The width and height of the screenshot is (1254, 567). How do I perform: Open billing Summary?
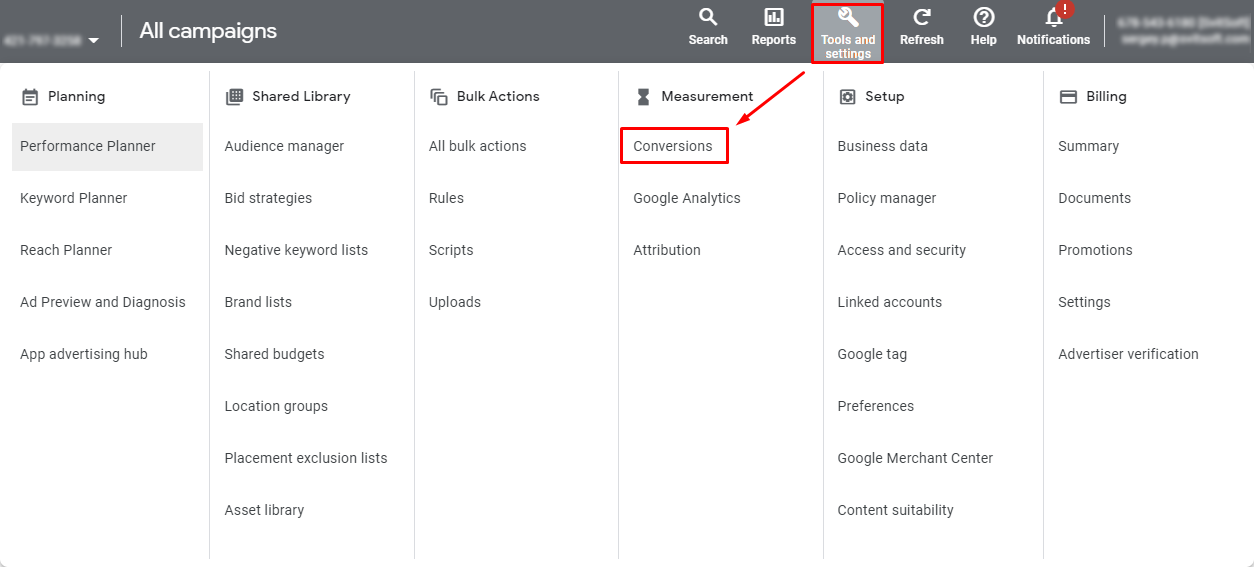(1088, 146)
